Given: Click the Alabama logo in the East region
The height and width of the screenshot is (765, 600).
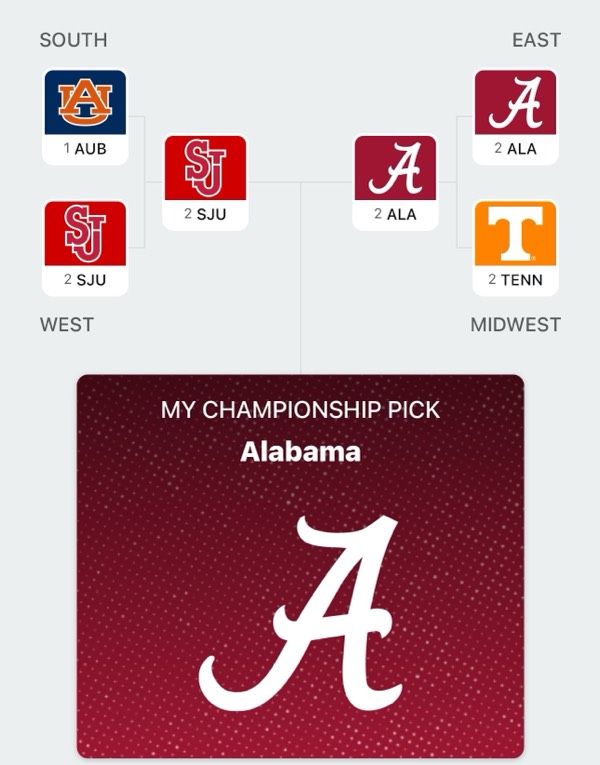Looking at the screenshot, I should 515,103.
